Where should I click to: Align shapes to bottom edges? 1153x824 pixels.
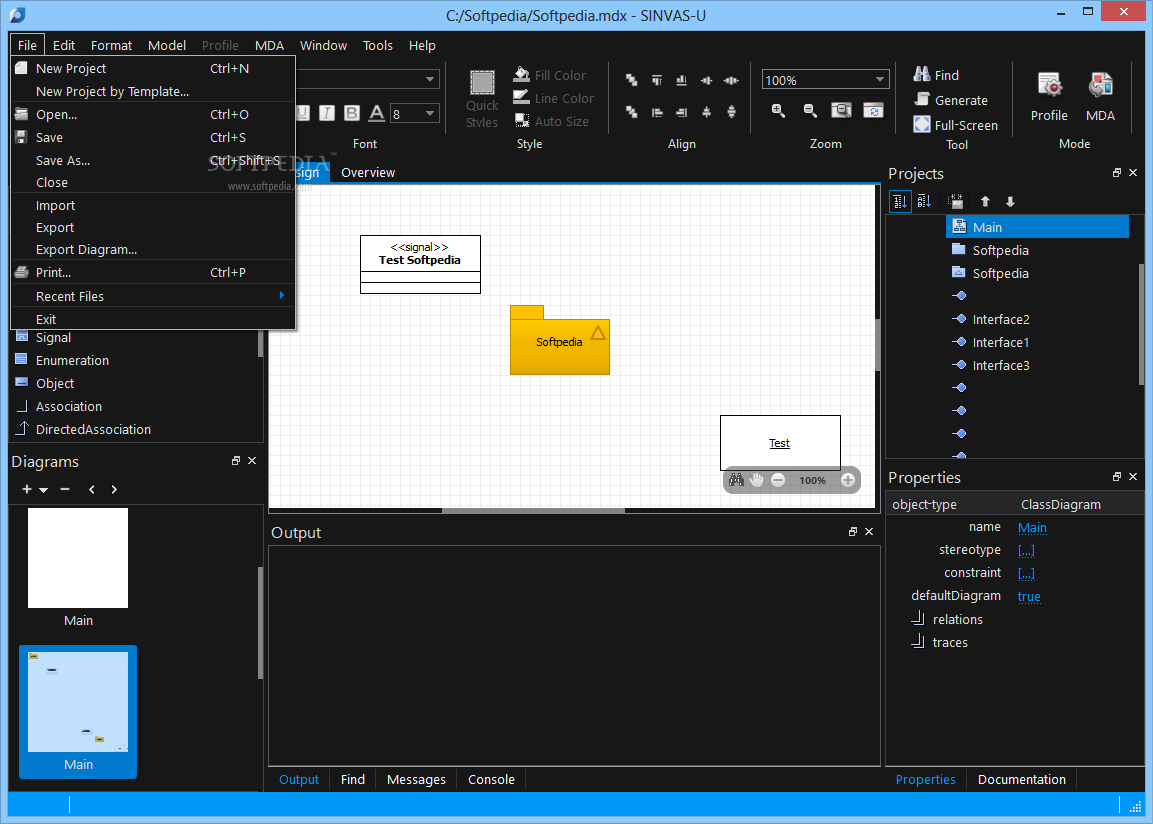point(682,80)
